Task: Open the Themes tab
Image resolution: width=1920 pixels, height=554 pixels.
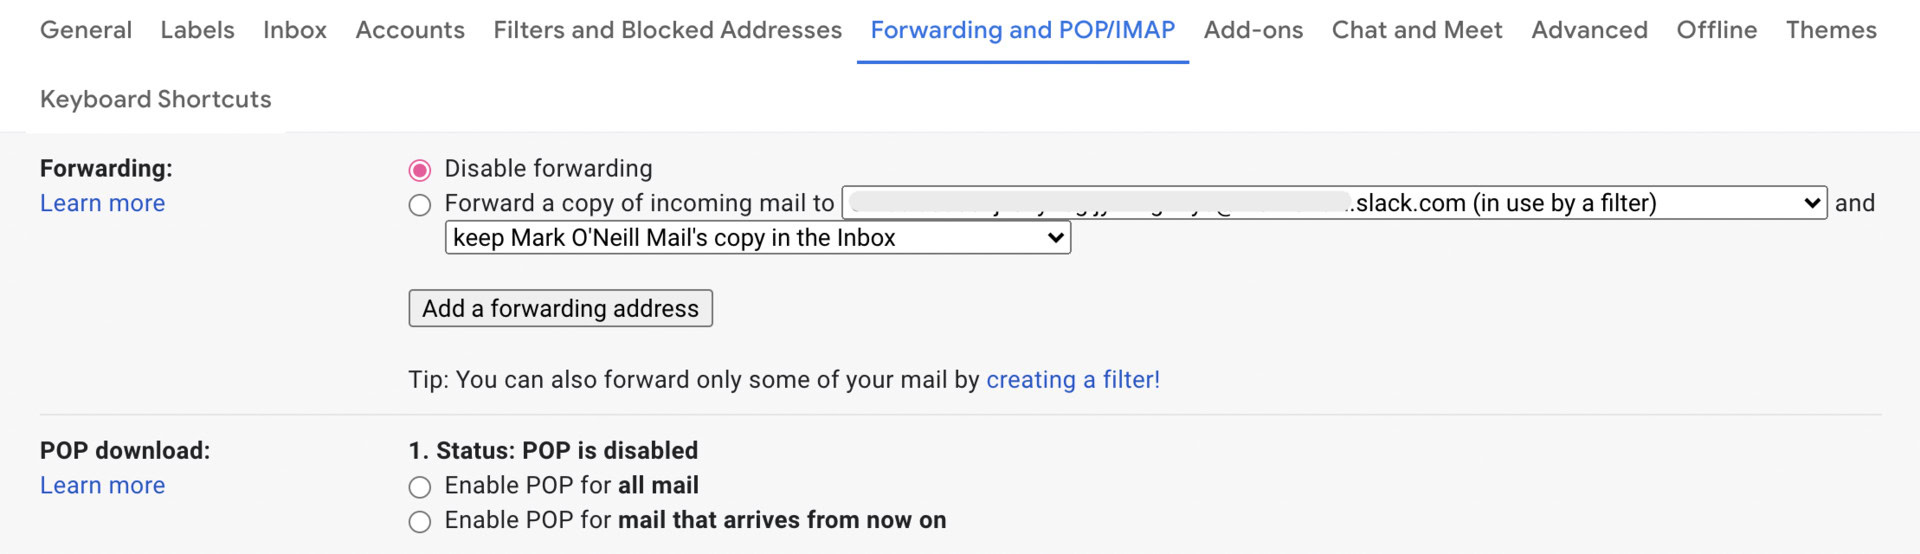Action: coord(1831,30)
